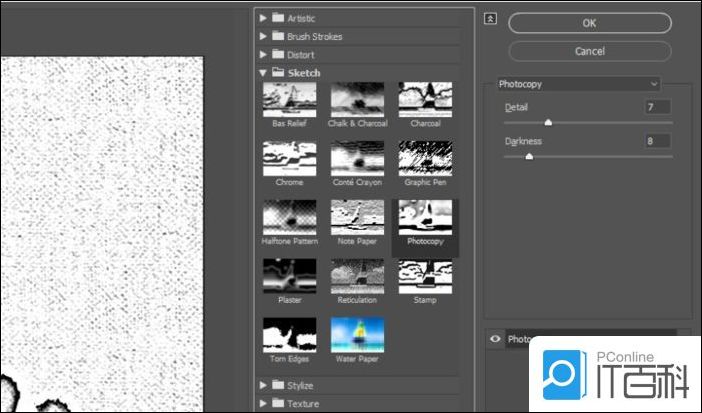Click the Texture folder icon

click(x=278, y=403)
